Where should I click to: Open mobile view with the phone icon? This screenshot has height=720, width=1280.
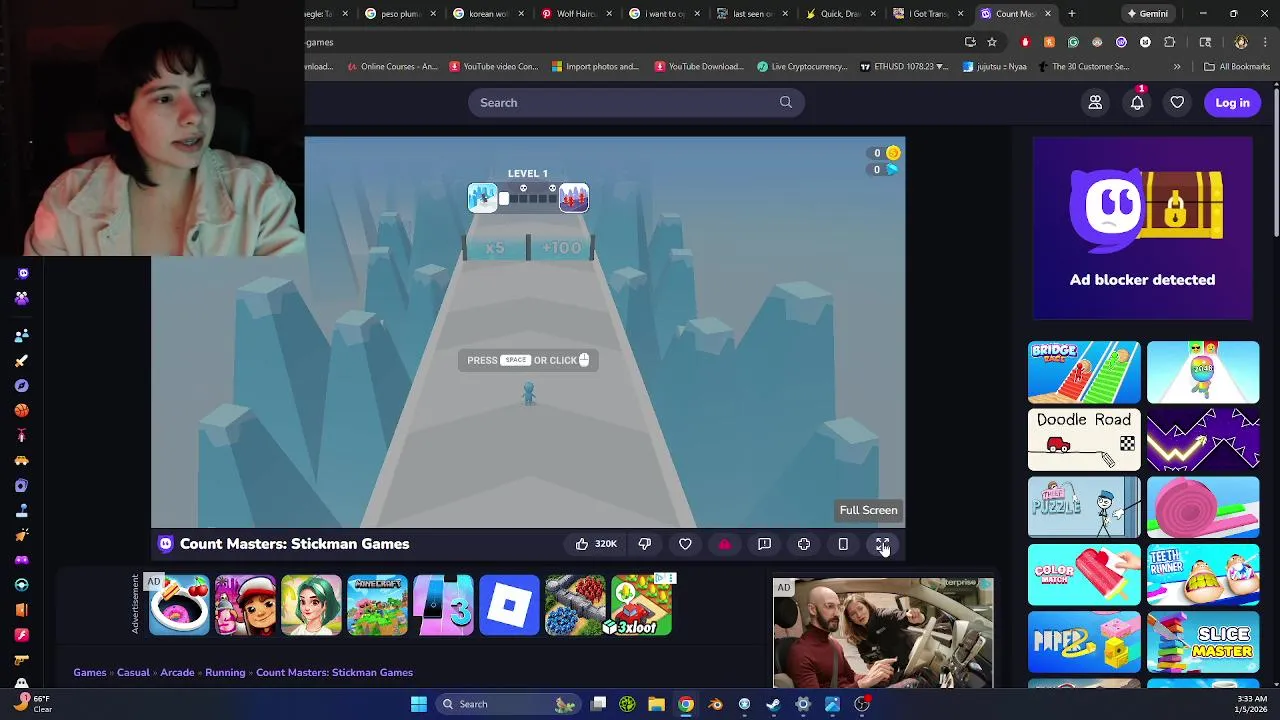843,544
